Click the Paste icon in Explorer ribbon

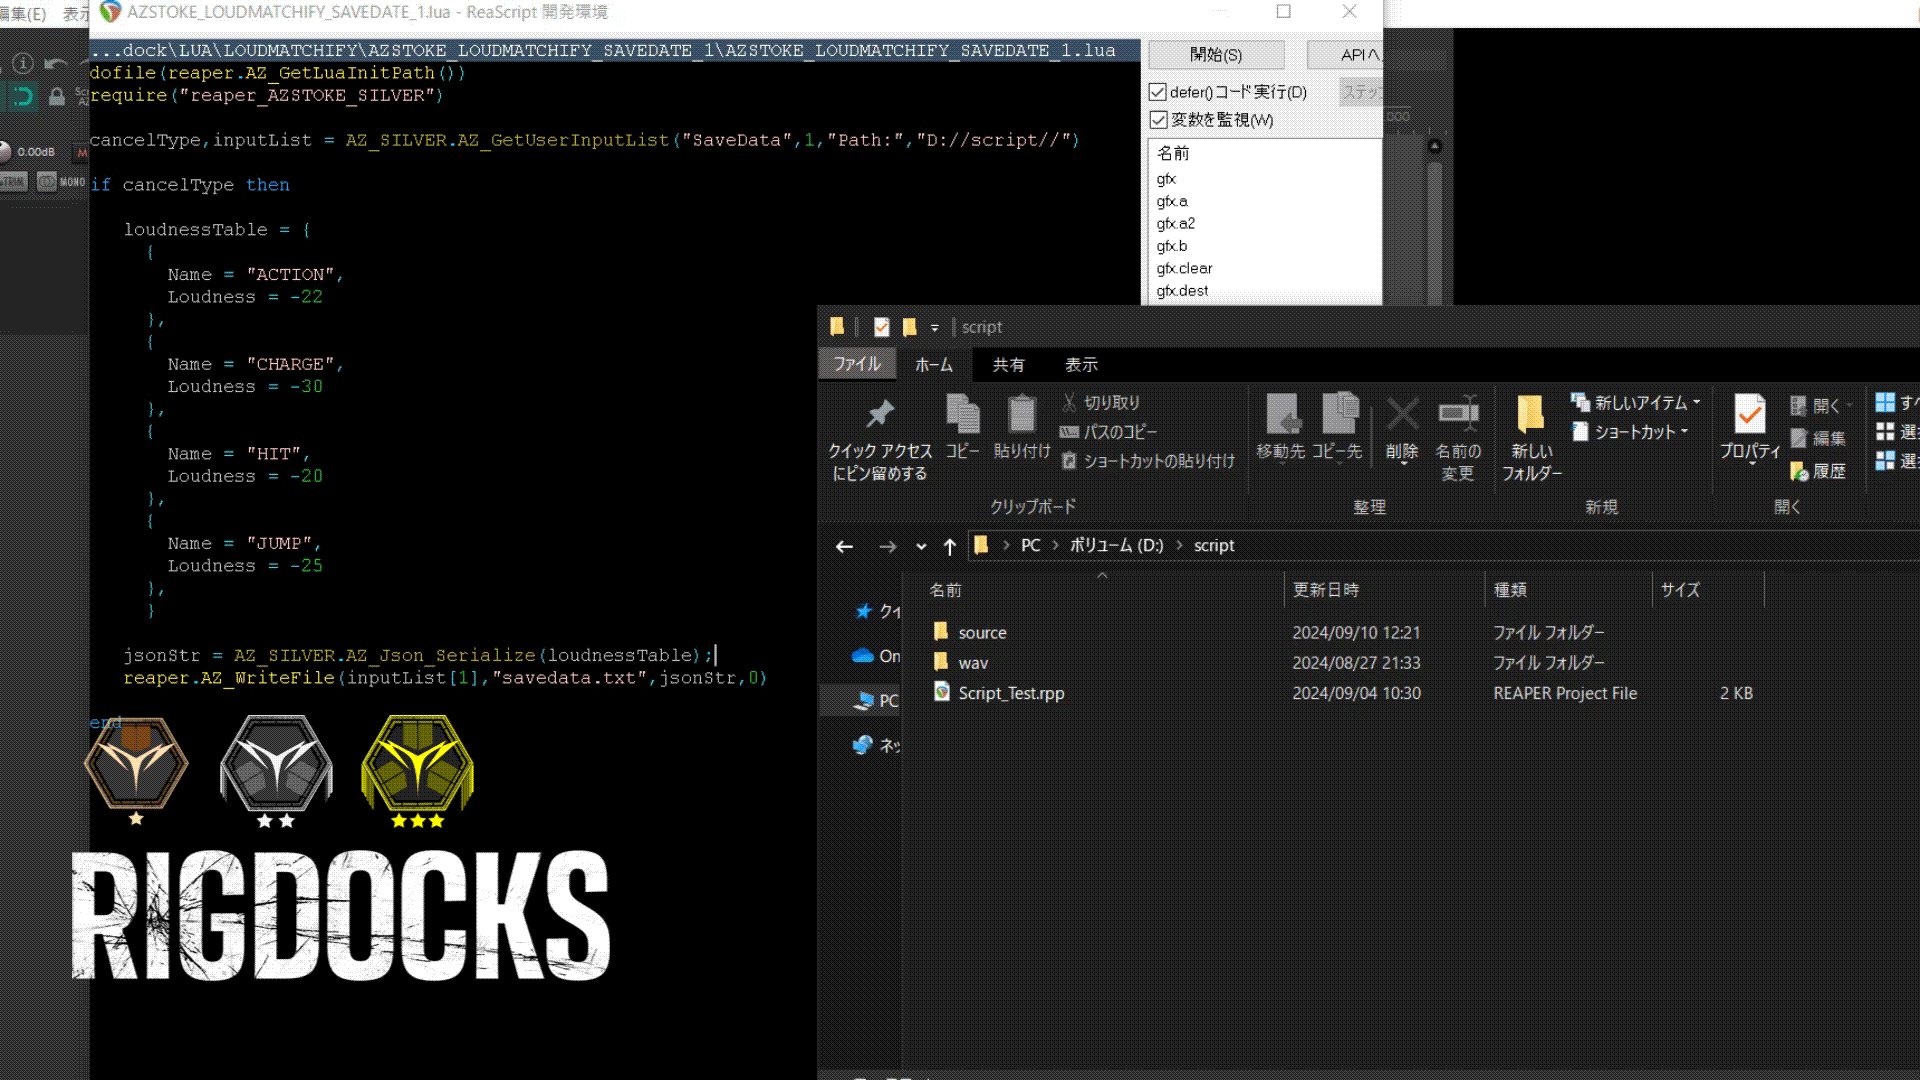click(1022, 414)
